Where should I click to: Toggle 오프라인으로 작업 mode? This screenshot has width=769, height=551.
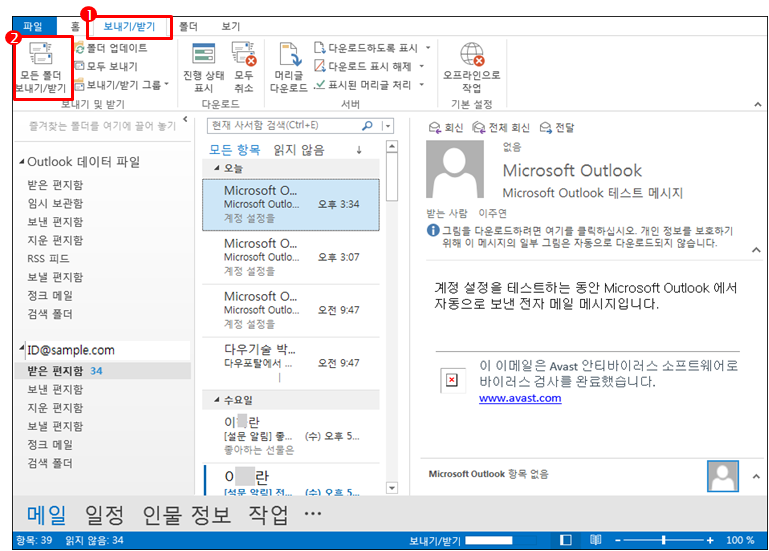471,67
